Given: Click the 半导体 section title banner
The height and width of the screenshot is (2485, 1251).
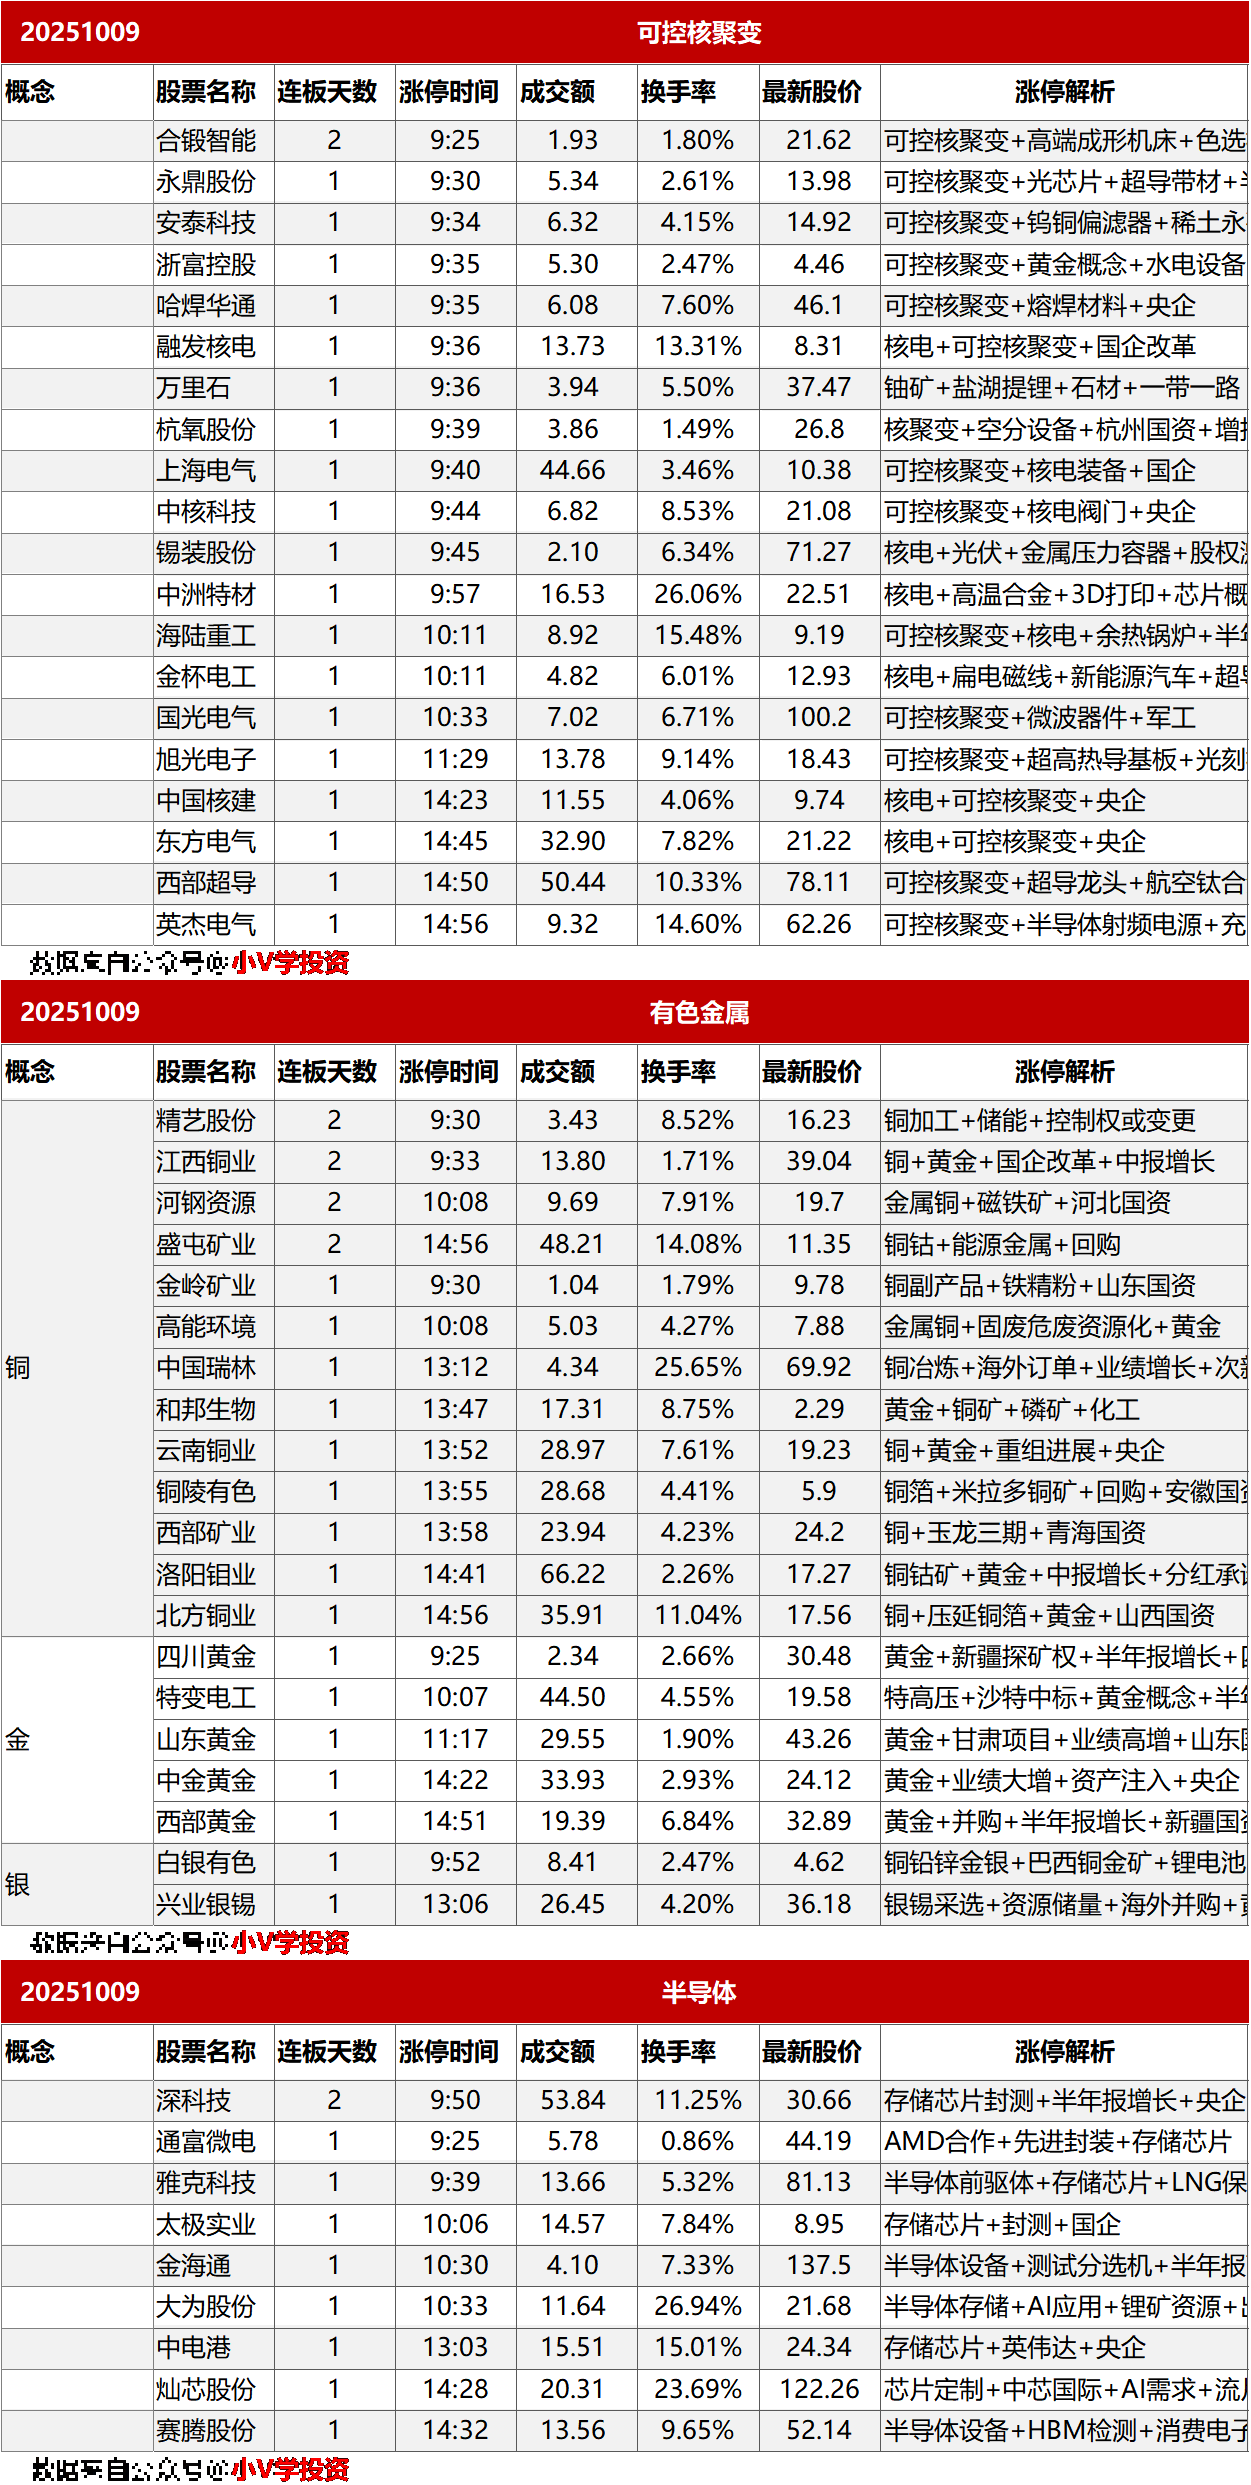Looking at the screenshot, I should click(x=699, y=1992).
